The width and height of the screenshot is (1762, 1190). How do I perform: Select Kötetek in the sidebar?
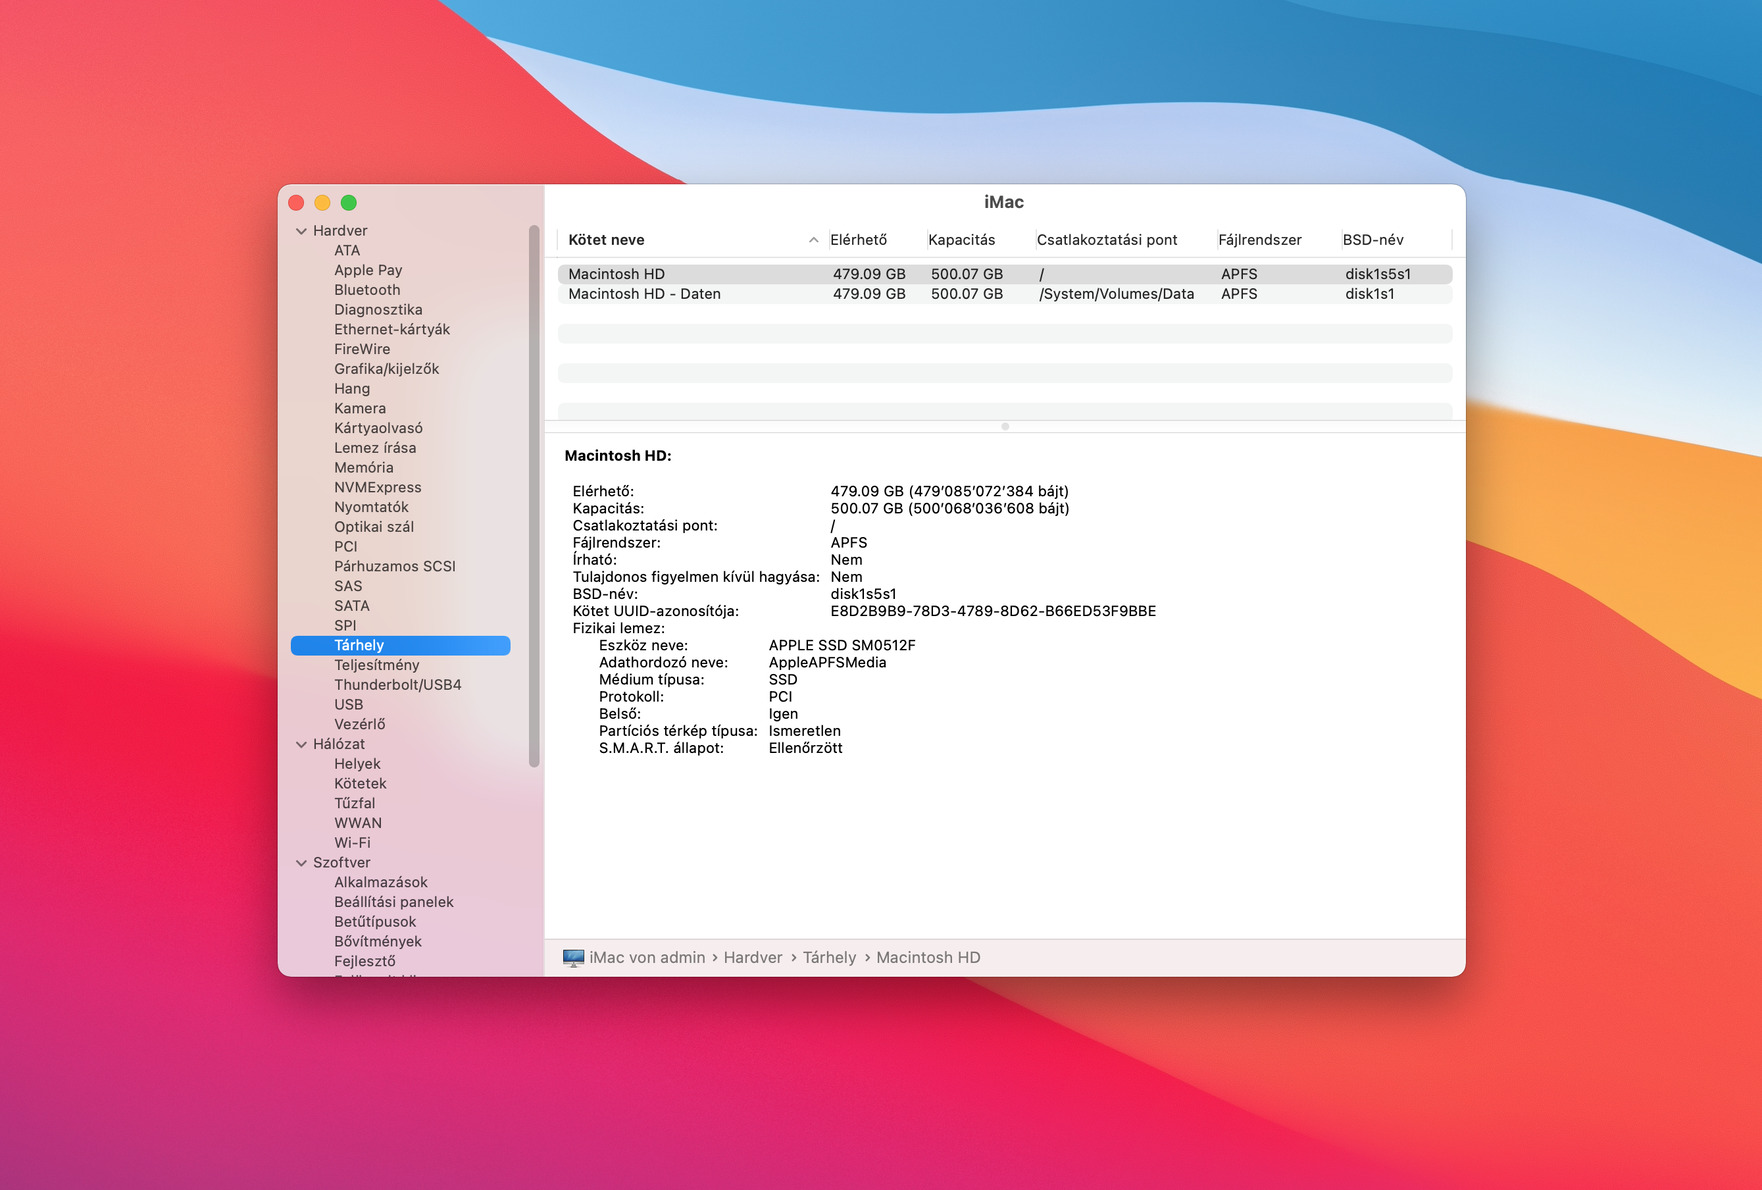(x=360, y=784)
